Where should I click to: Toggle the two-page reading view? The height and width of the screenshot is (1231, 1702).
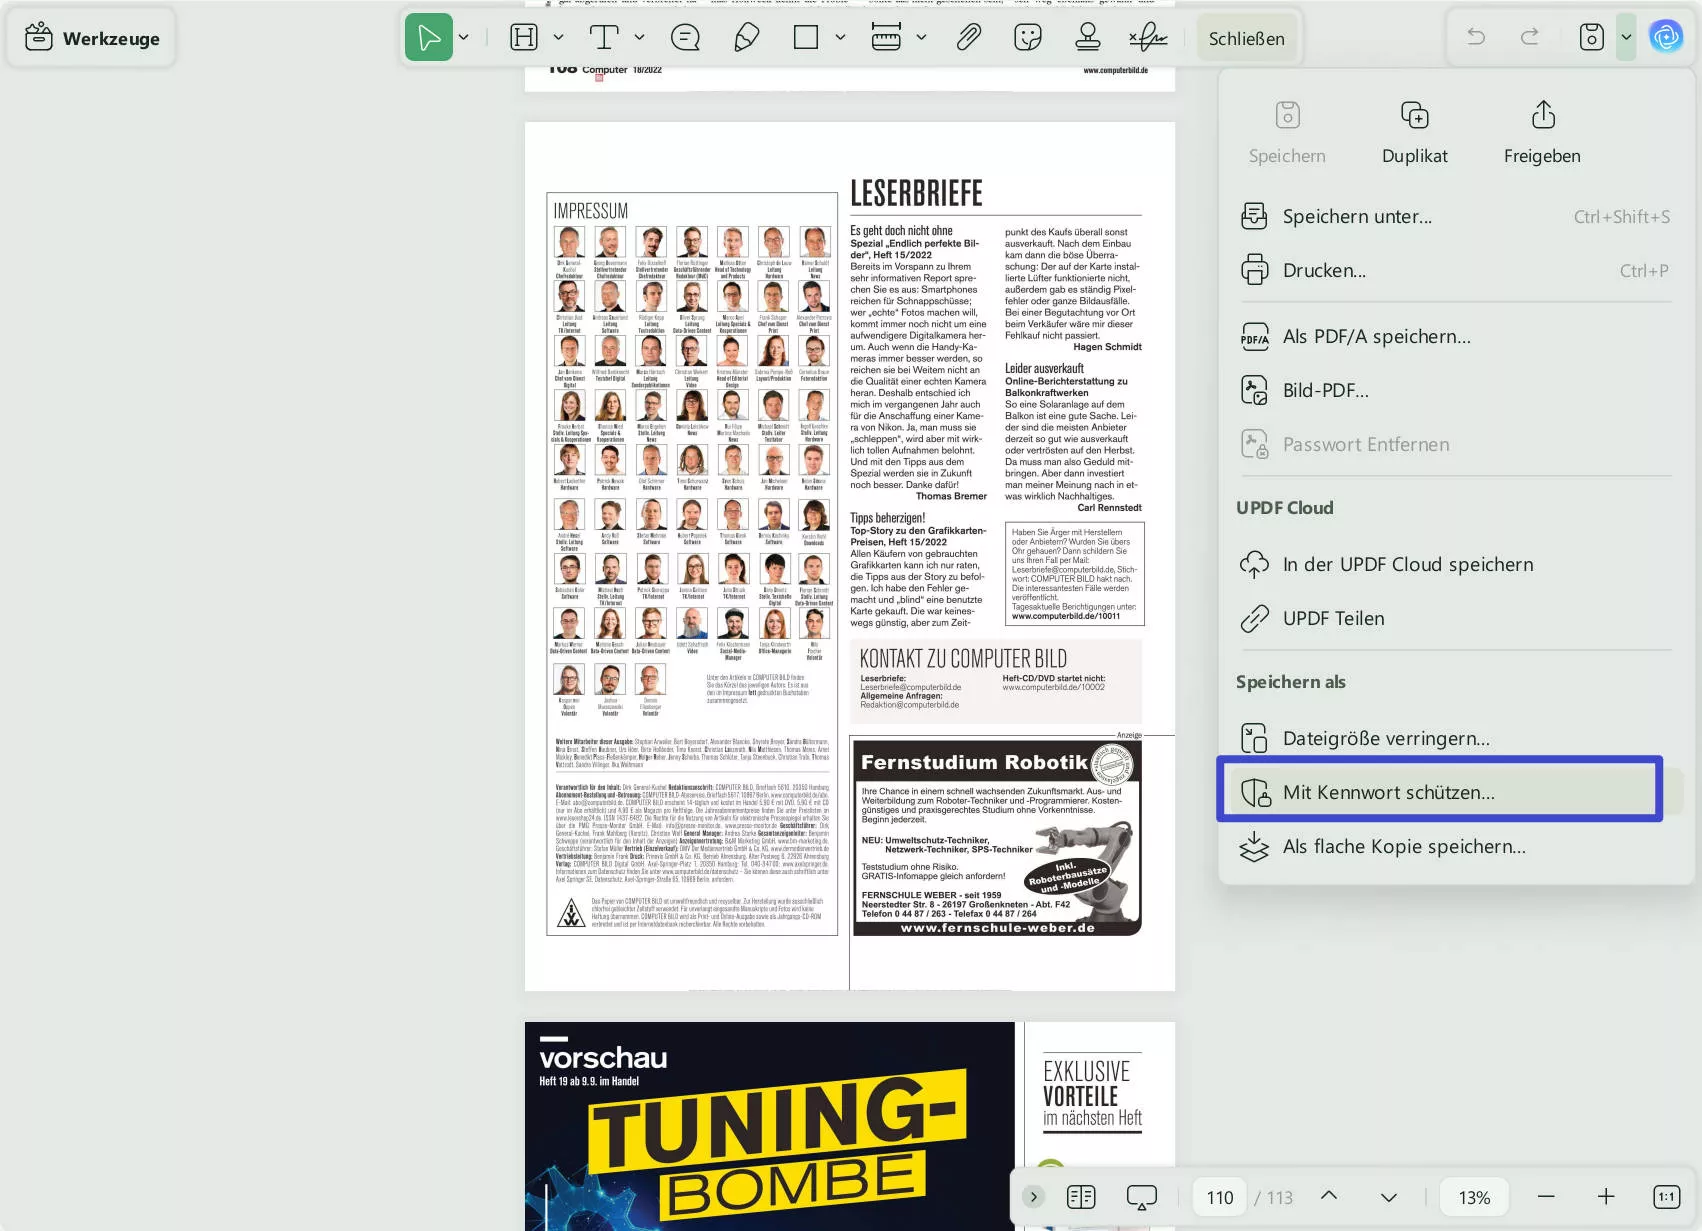(x=1081, y=1197)
